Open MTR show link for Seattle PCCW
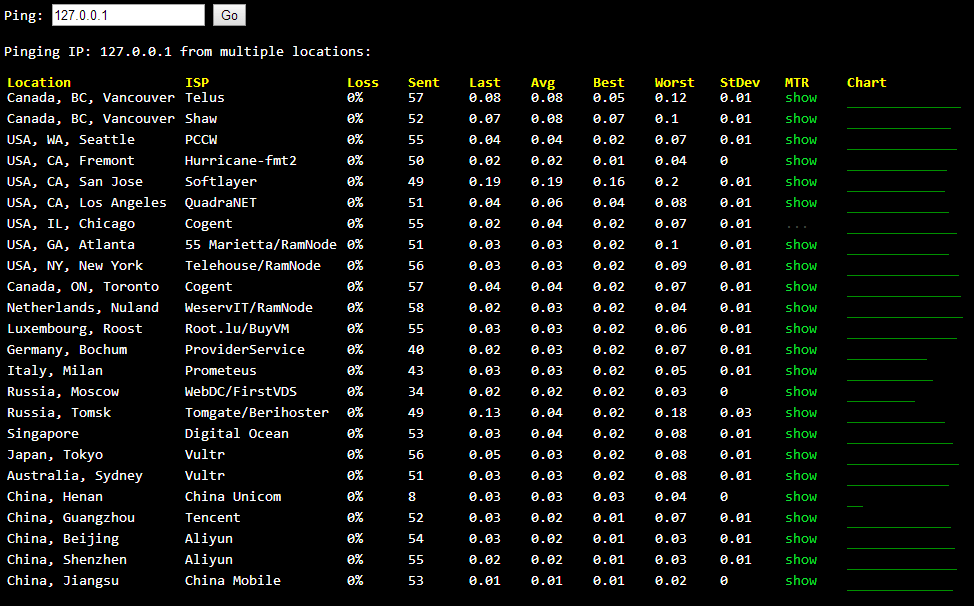Image resolution: width=974 pixels, height=606 pixels. coord(801,140)
